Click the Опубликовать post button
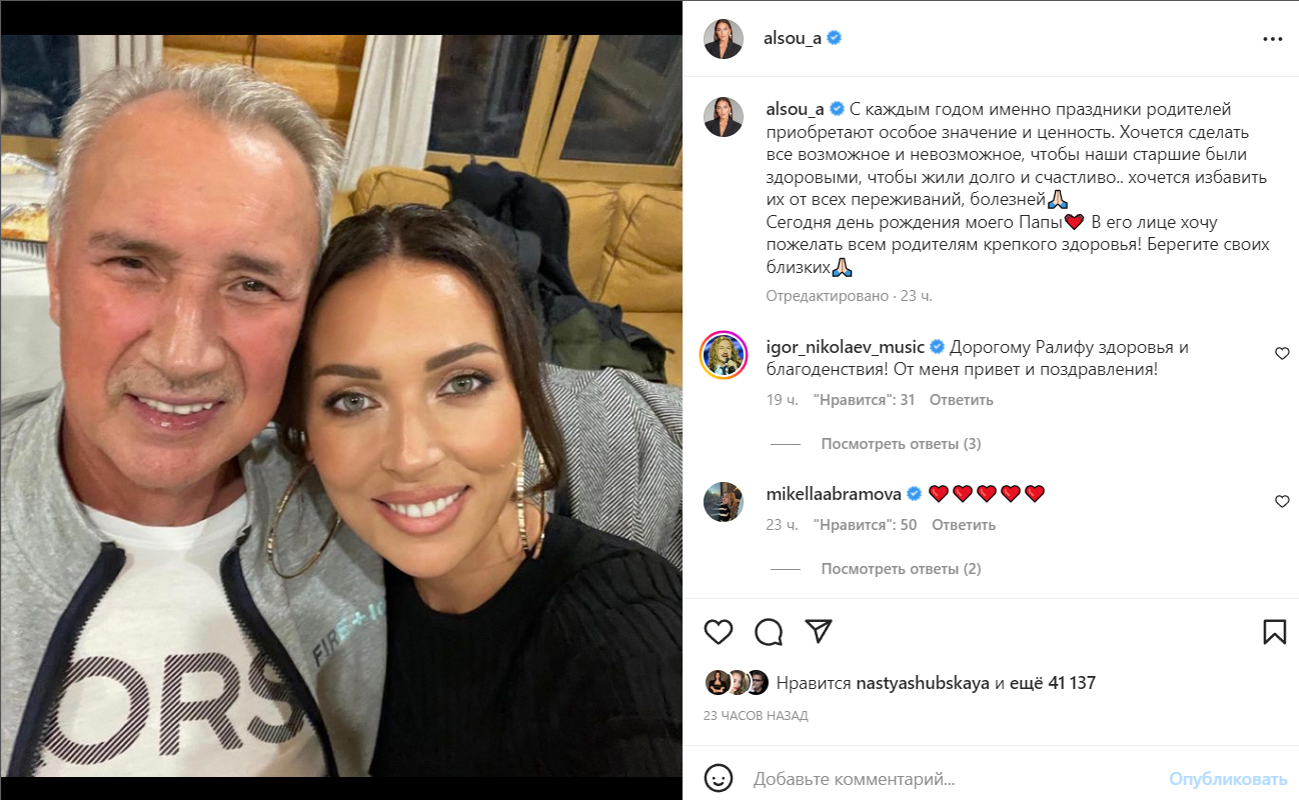This screenshot has width=1299, height=800. 1228,778
